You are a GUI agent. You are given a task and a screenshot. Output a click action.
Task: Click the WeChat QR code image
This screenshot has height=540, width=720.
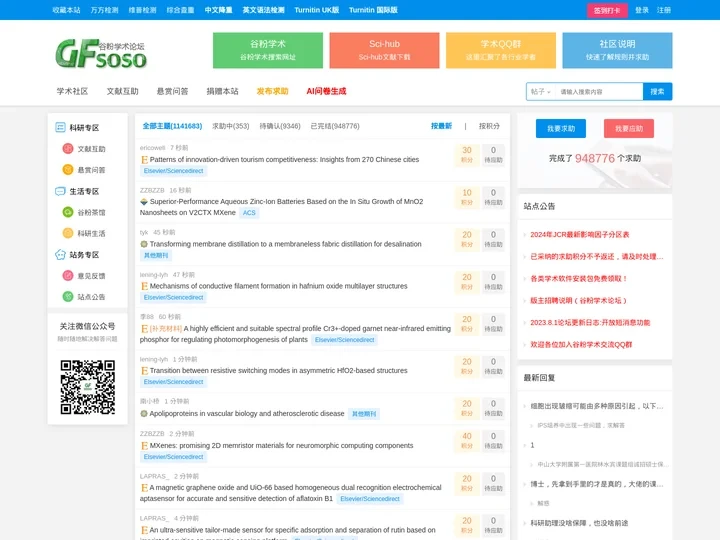[x=88, y=387]
